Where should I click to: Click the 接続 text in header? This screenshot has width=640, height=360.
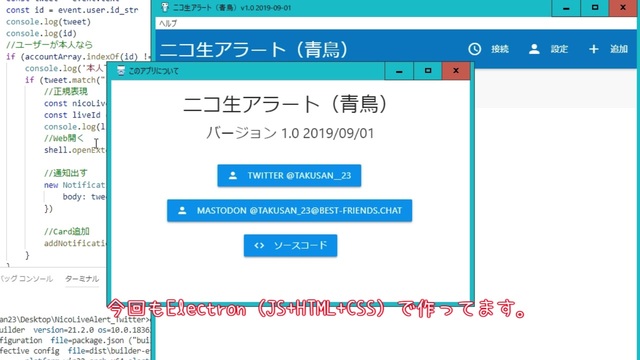coord(500,49)
